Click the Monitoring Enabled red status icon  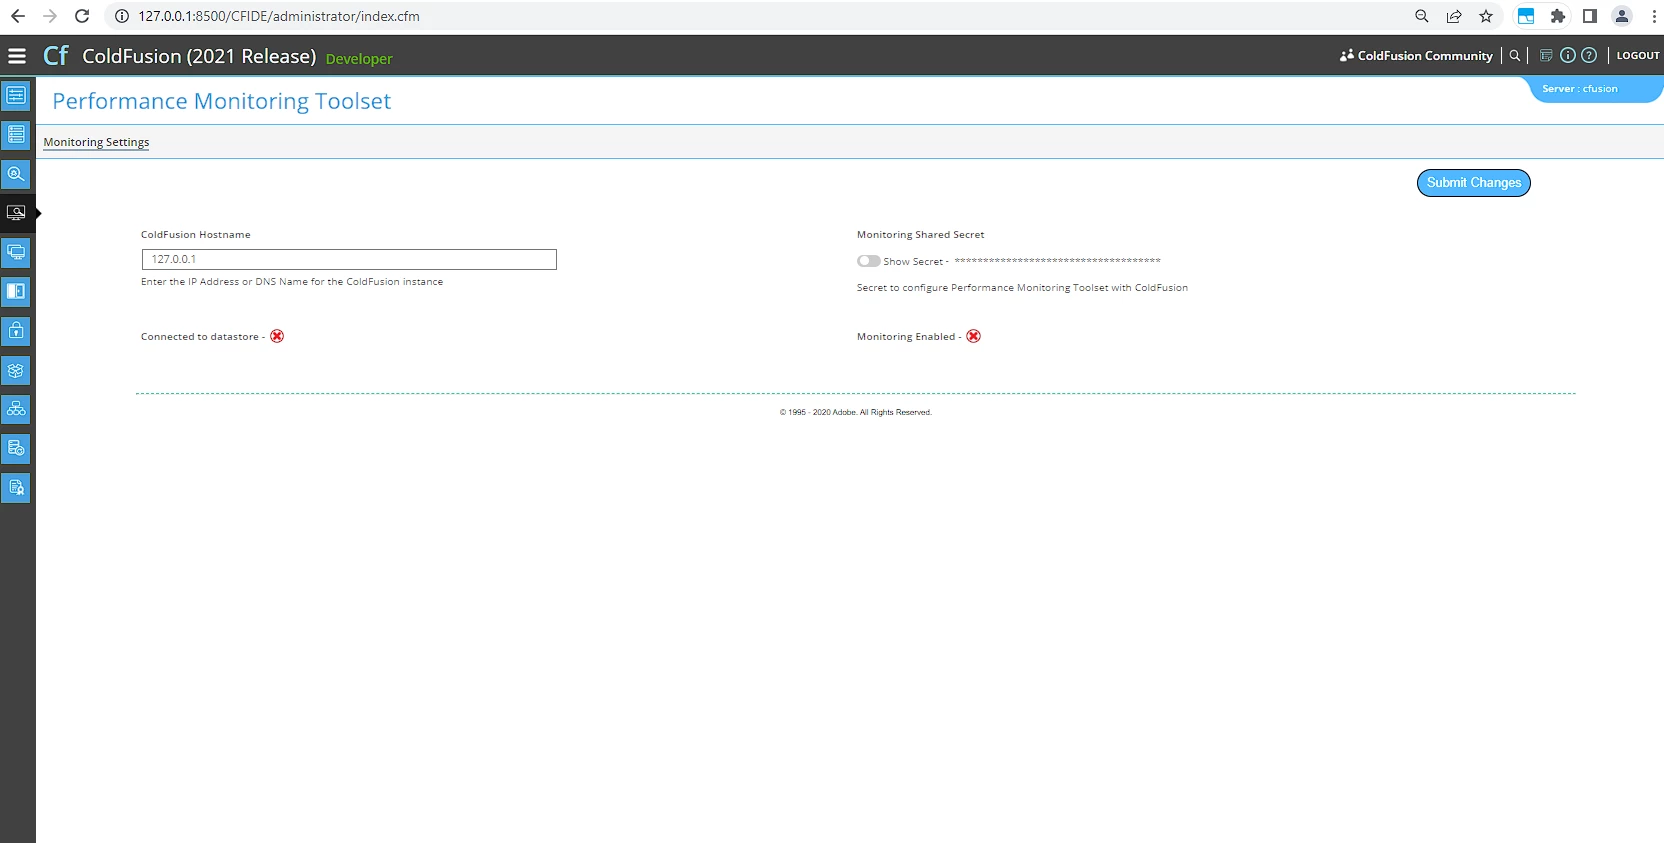[973, 336]
